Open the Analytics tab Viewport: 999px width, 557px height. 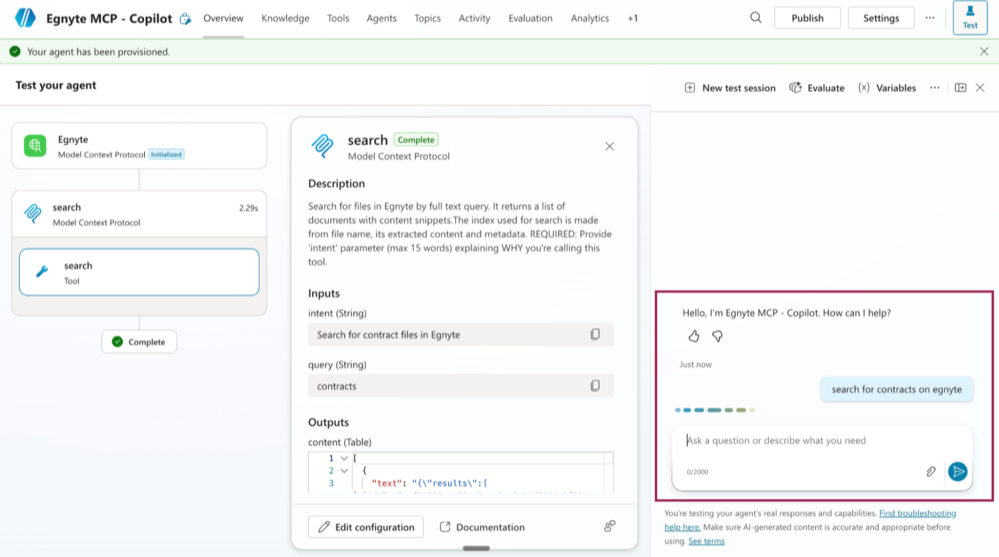point(589,18)
